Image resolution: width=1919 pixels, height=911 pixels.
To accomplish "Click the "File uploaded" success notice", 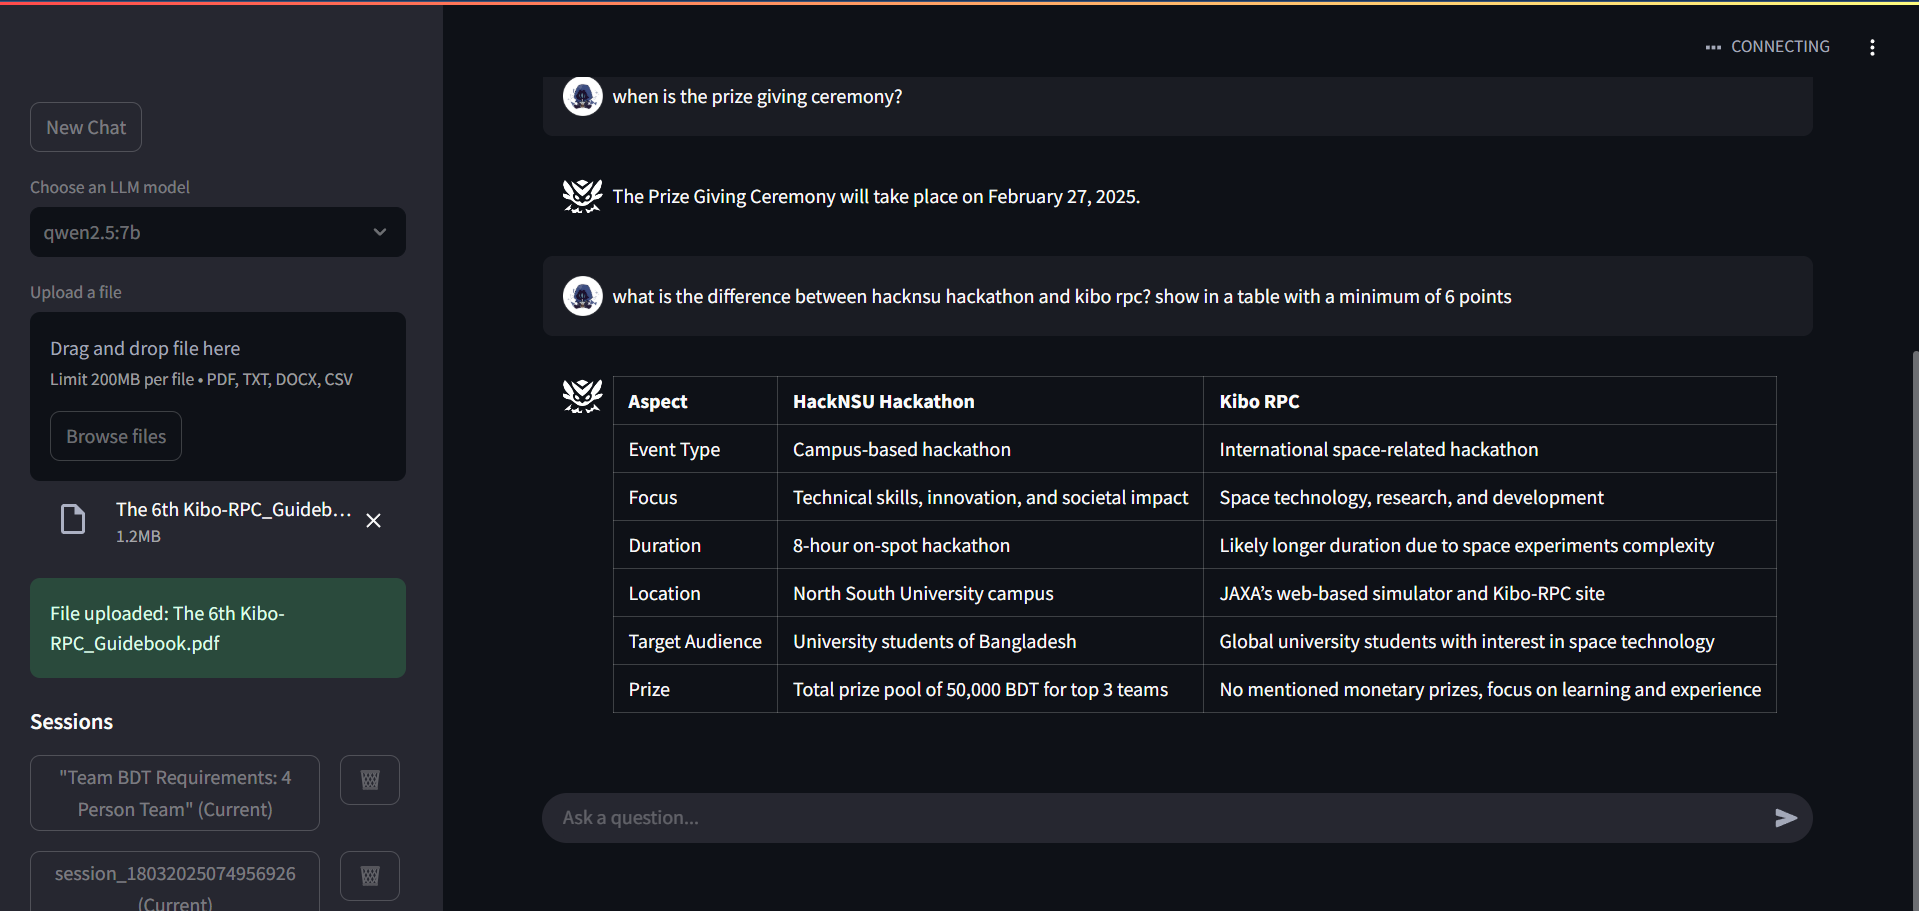I will tap(218, 628).
